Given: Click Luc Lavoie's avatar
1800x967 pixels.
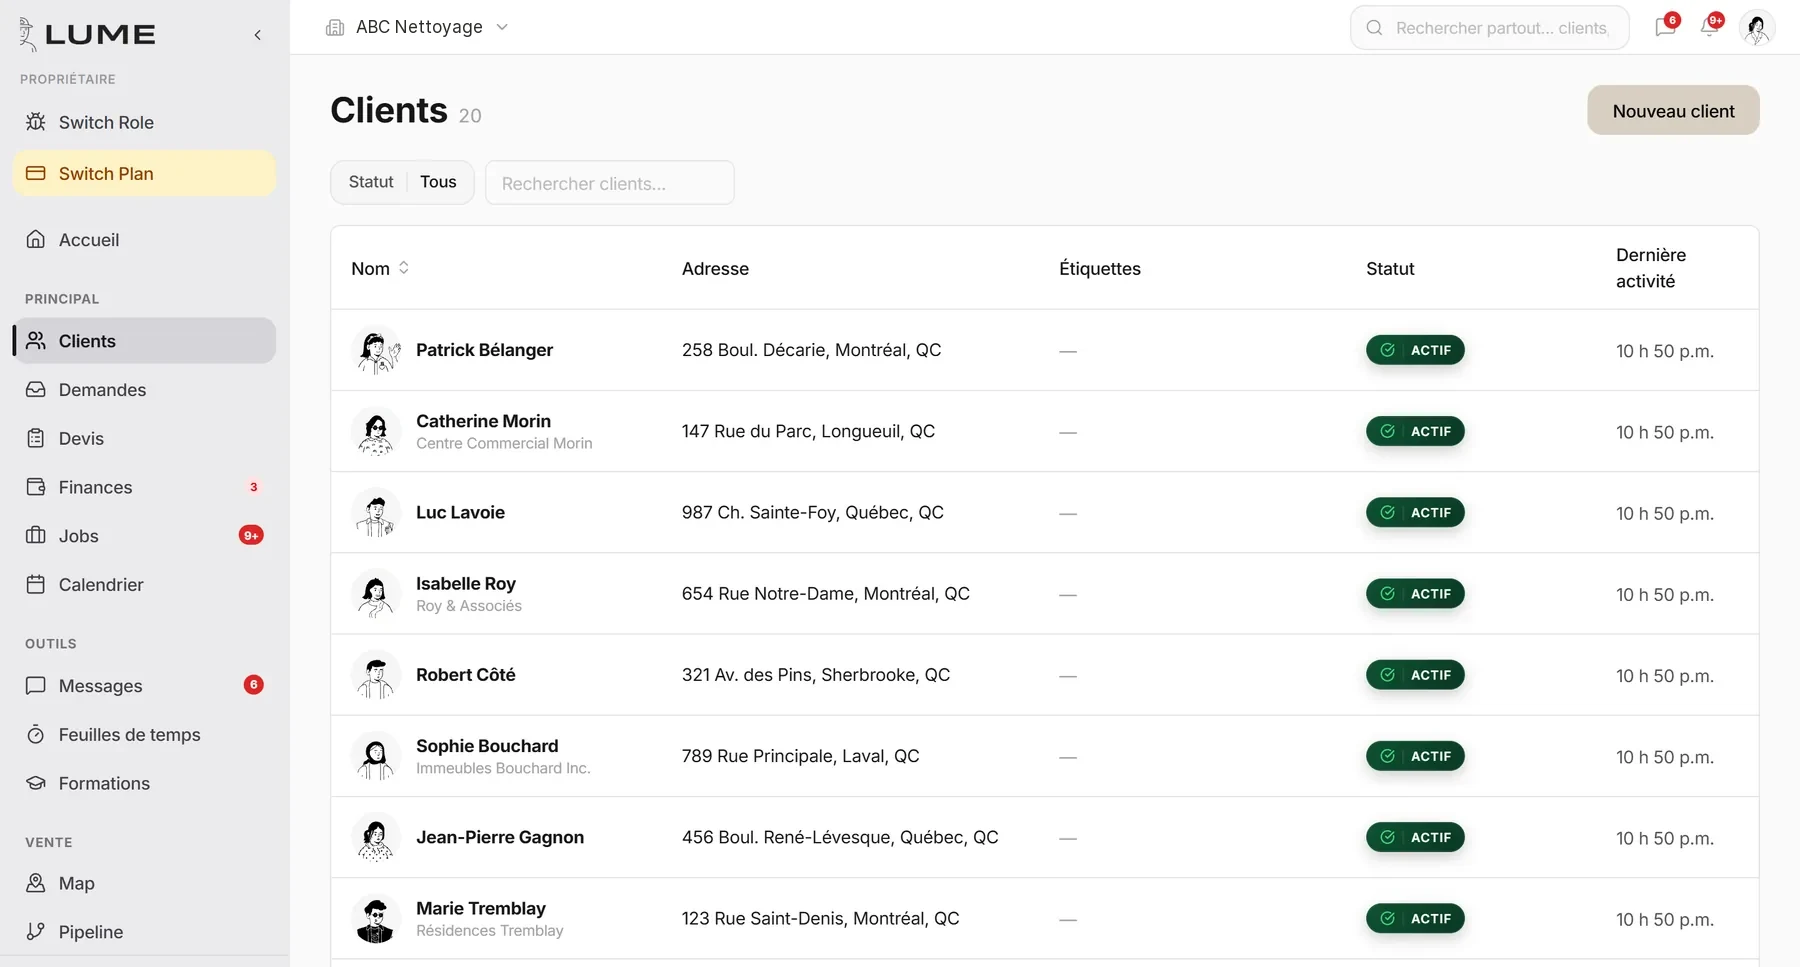Looking at the screenshot, I should point(376,513).
